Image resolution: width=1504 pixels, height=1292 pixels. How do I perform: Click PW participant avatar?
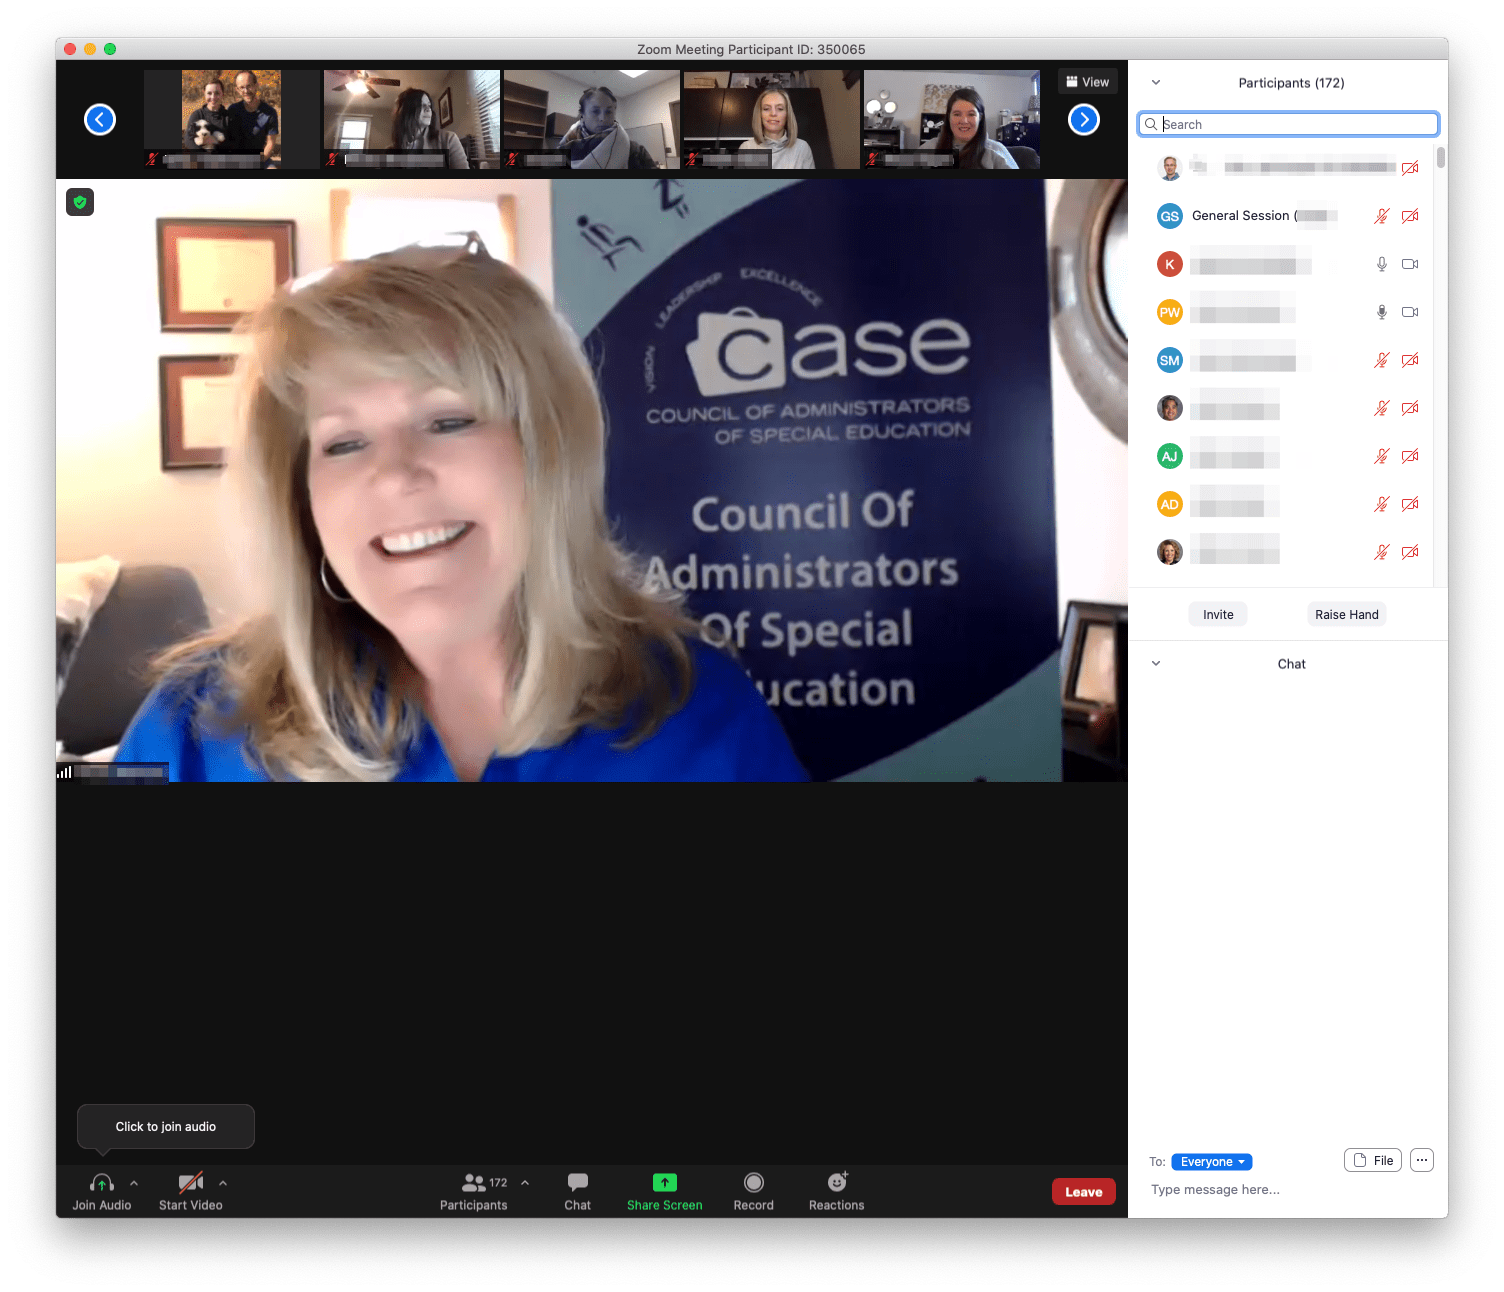coord(1170,312)
